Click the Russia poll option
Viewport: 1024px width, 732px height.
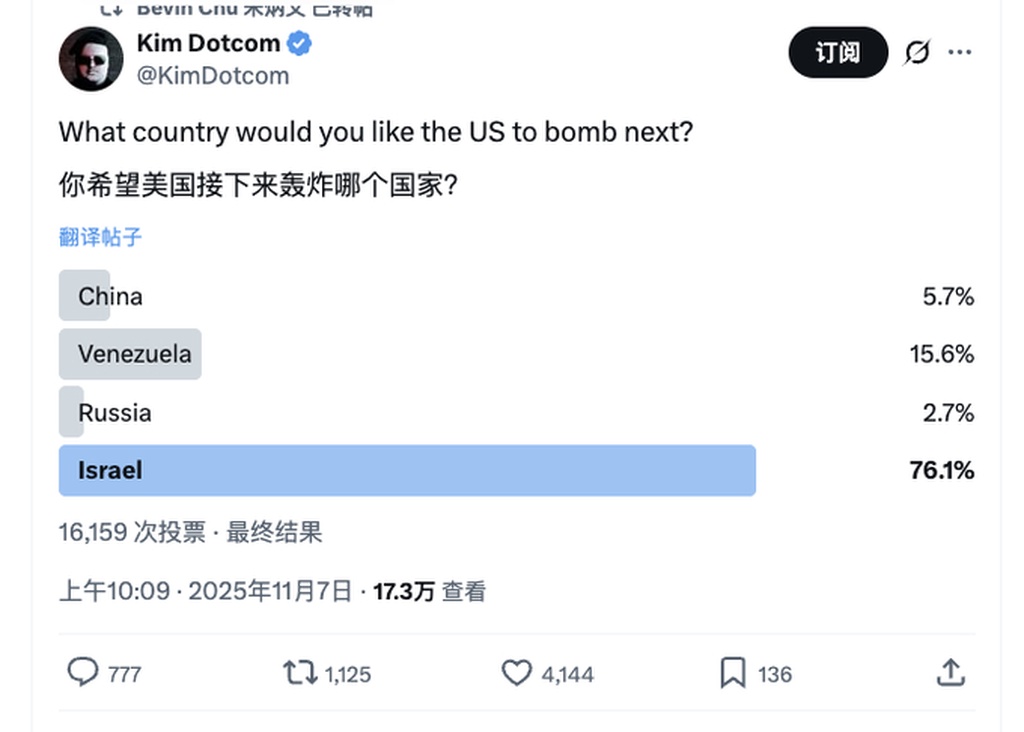pyautogui.click(x=114, y=412)
